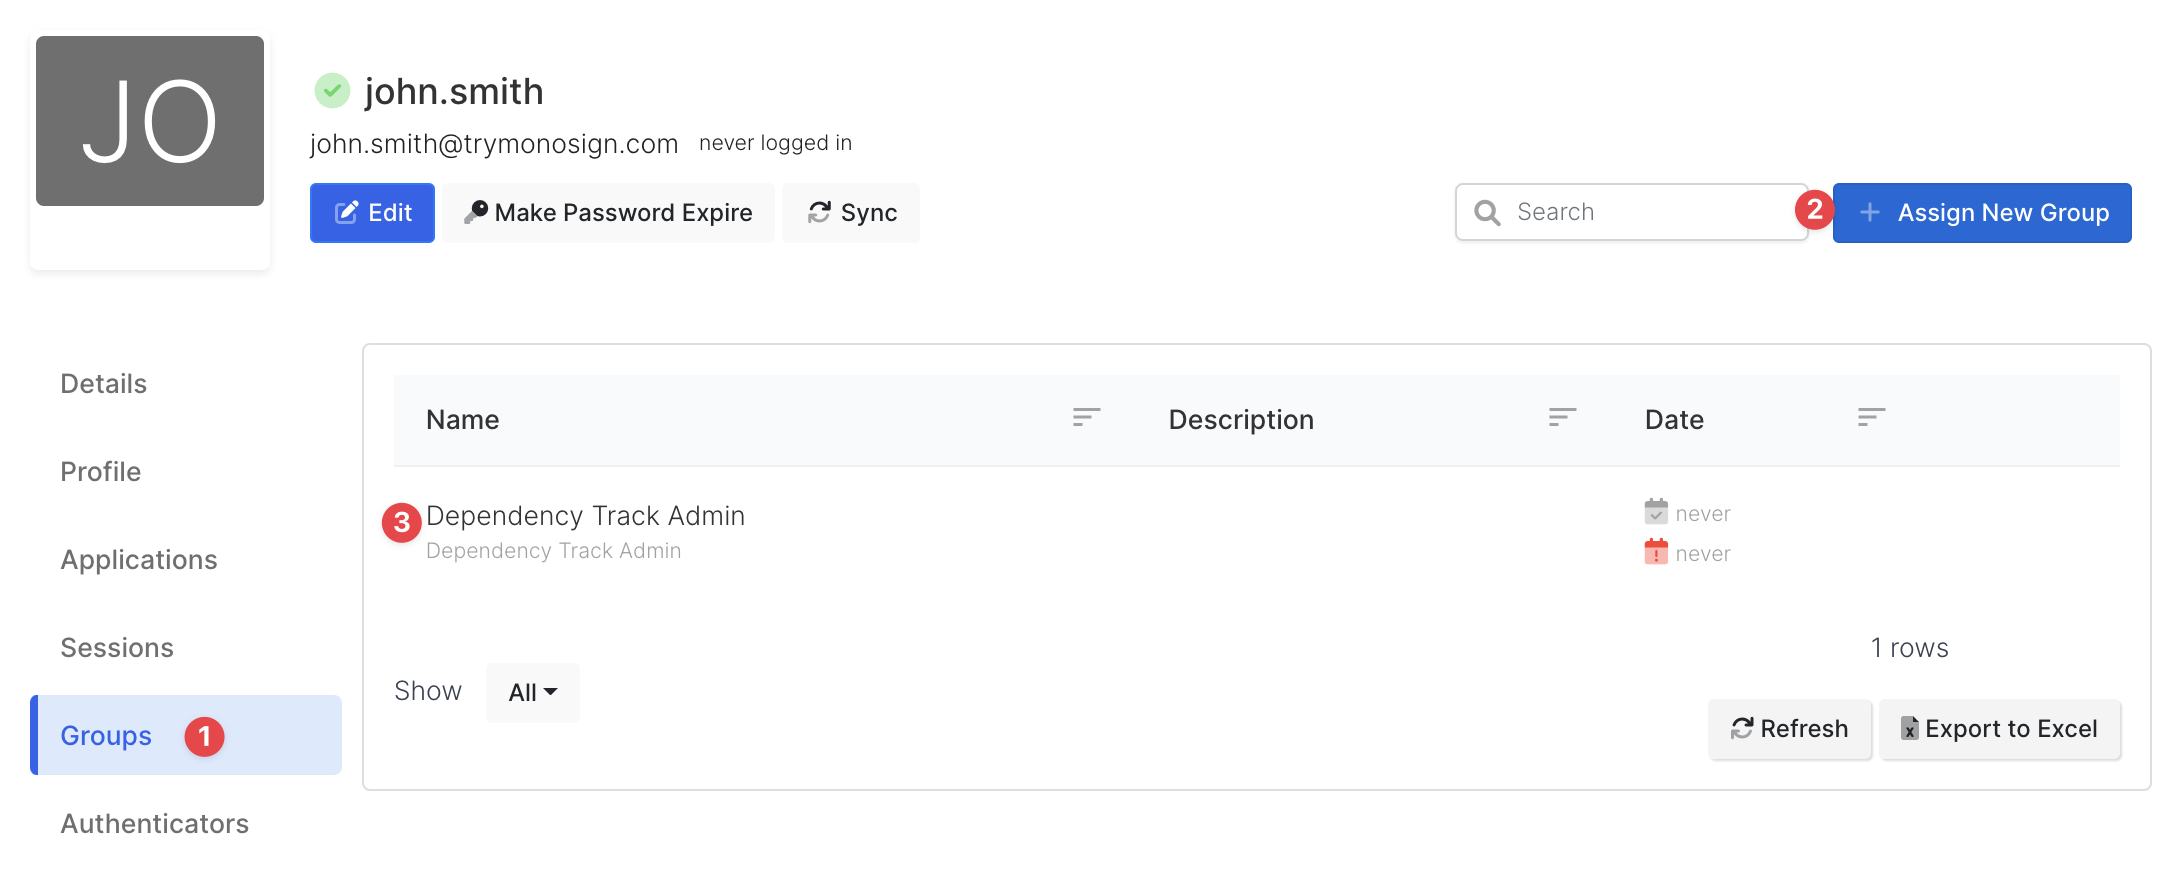Open the Details tab
This screenshot has height=872, width=2172.
point(104,384)
